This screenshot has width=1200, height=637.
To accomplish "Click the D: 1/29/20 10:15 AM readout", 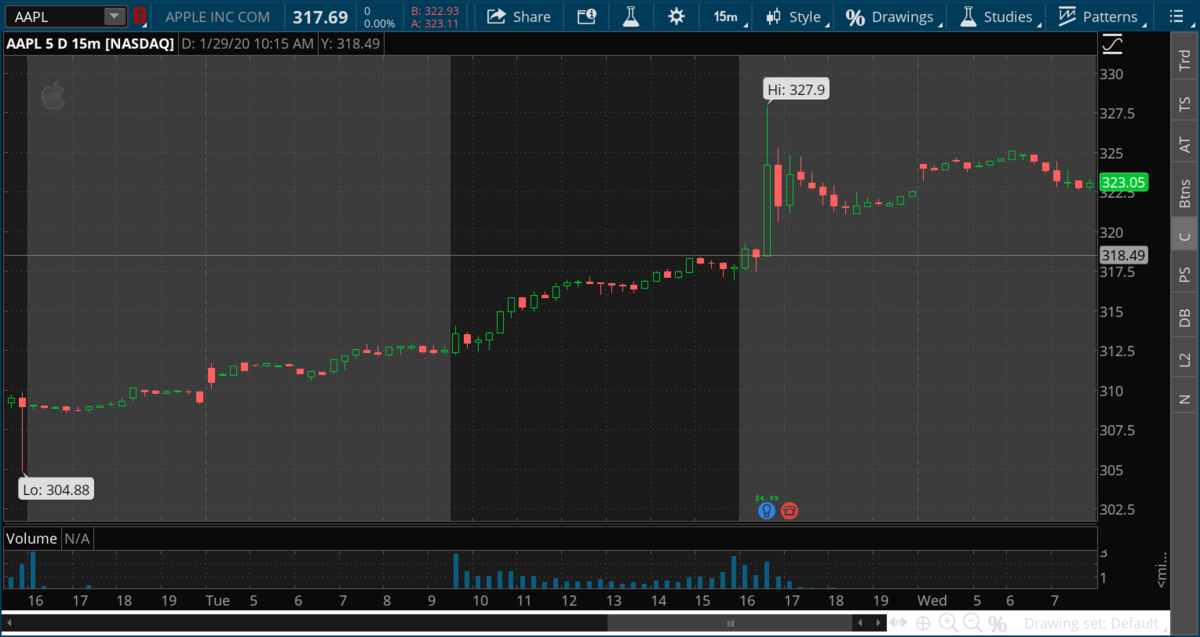I will [247, 44].
